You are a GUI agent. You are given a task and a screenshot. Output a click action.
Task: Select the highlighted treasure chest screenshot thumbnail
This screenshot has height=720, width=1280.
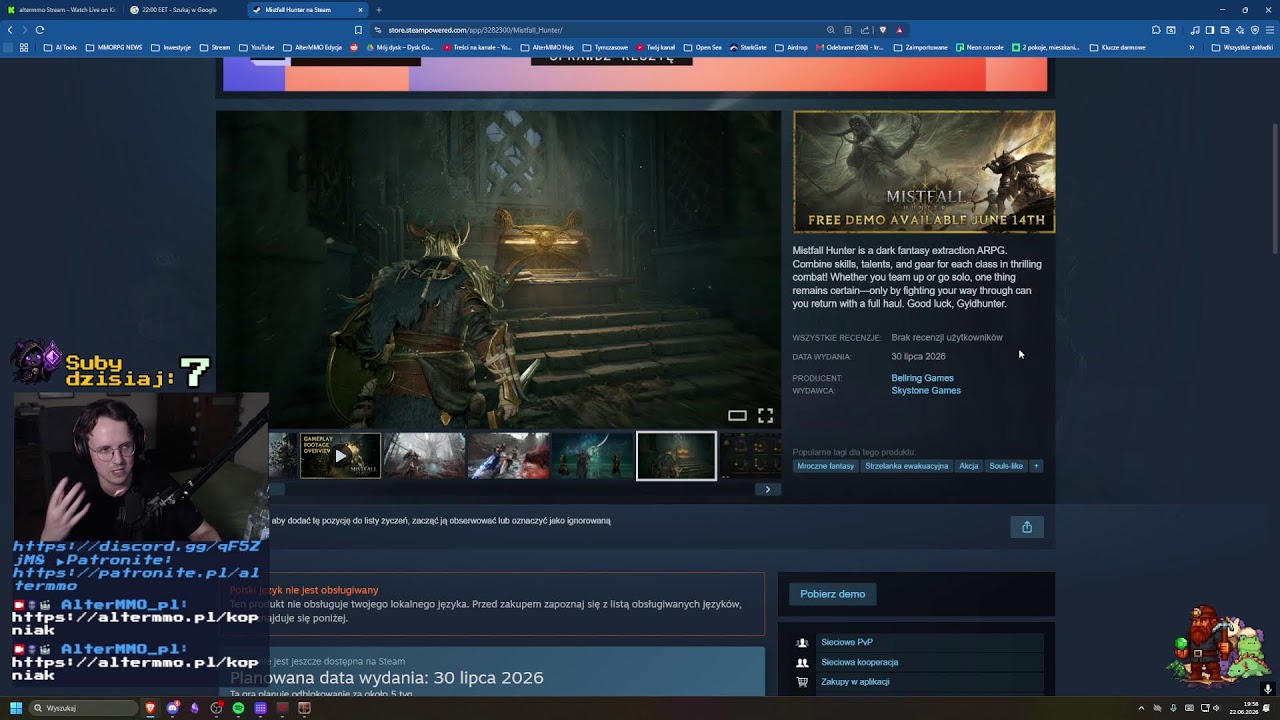676,456
